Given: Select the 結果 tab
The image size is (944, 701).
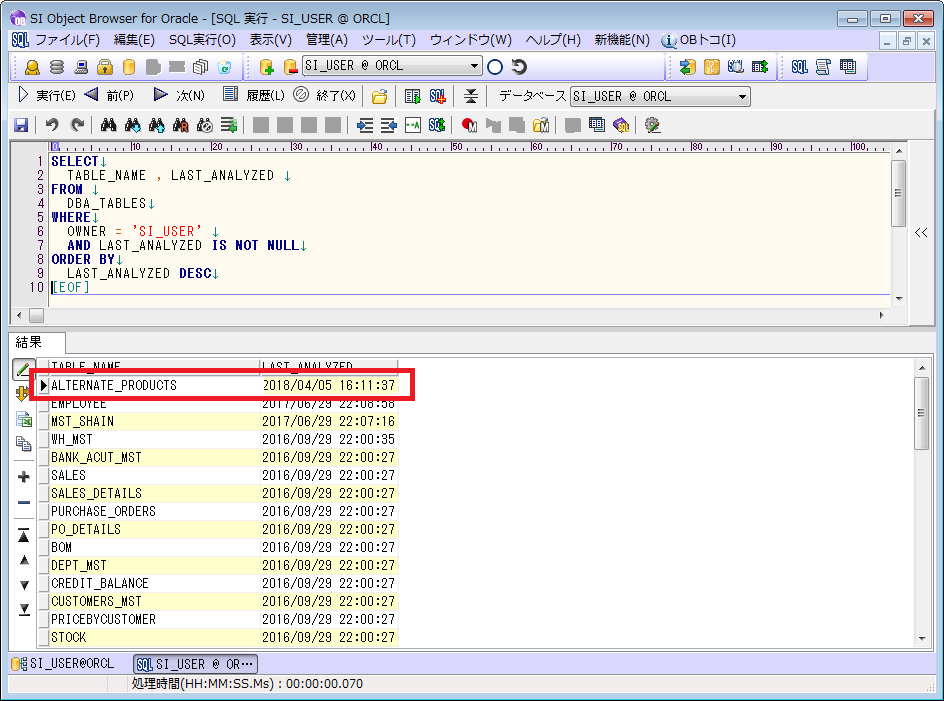Looking at the screenshot, I should click(29, 342).
